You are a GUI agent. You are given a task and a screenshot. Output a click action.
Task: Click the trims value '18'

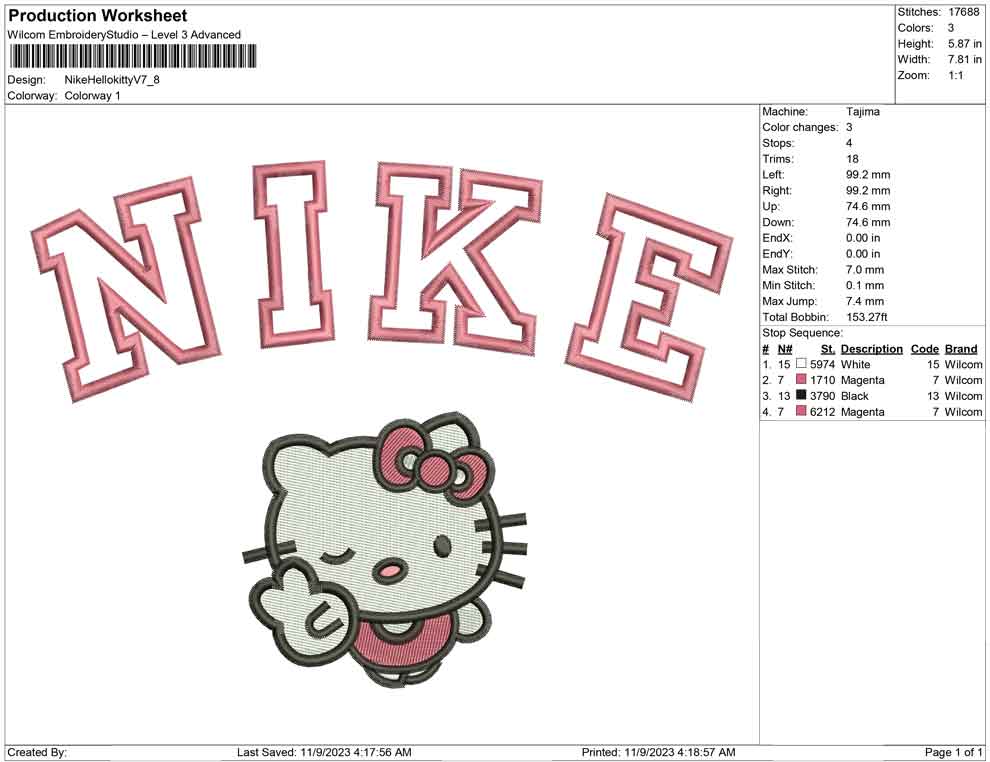[852, 158]
